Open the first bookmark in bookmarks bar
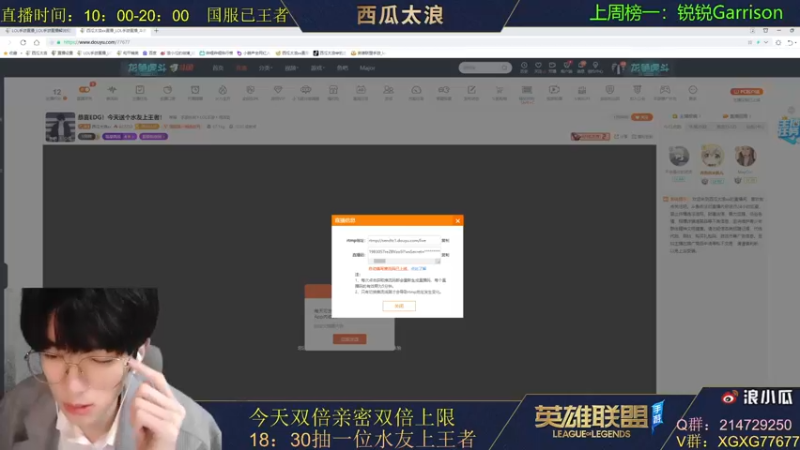The height and width of the screenshot is (450, 800). (x=11, y=53)
